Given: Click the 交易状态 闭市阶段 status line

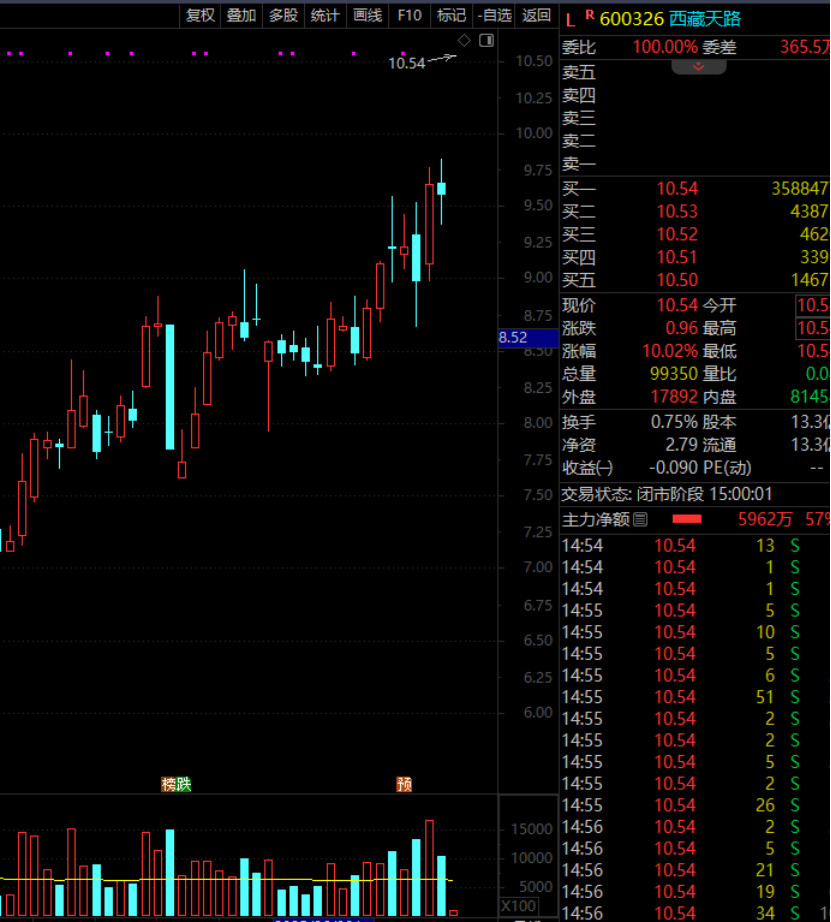Looking at the screenshot, I should point(666,494).
